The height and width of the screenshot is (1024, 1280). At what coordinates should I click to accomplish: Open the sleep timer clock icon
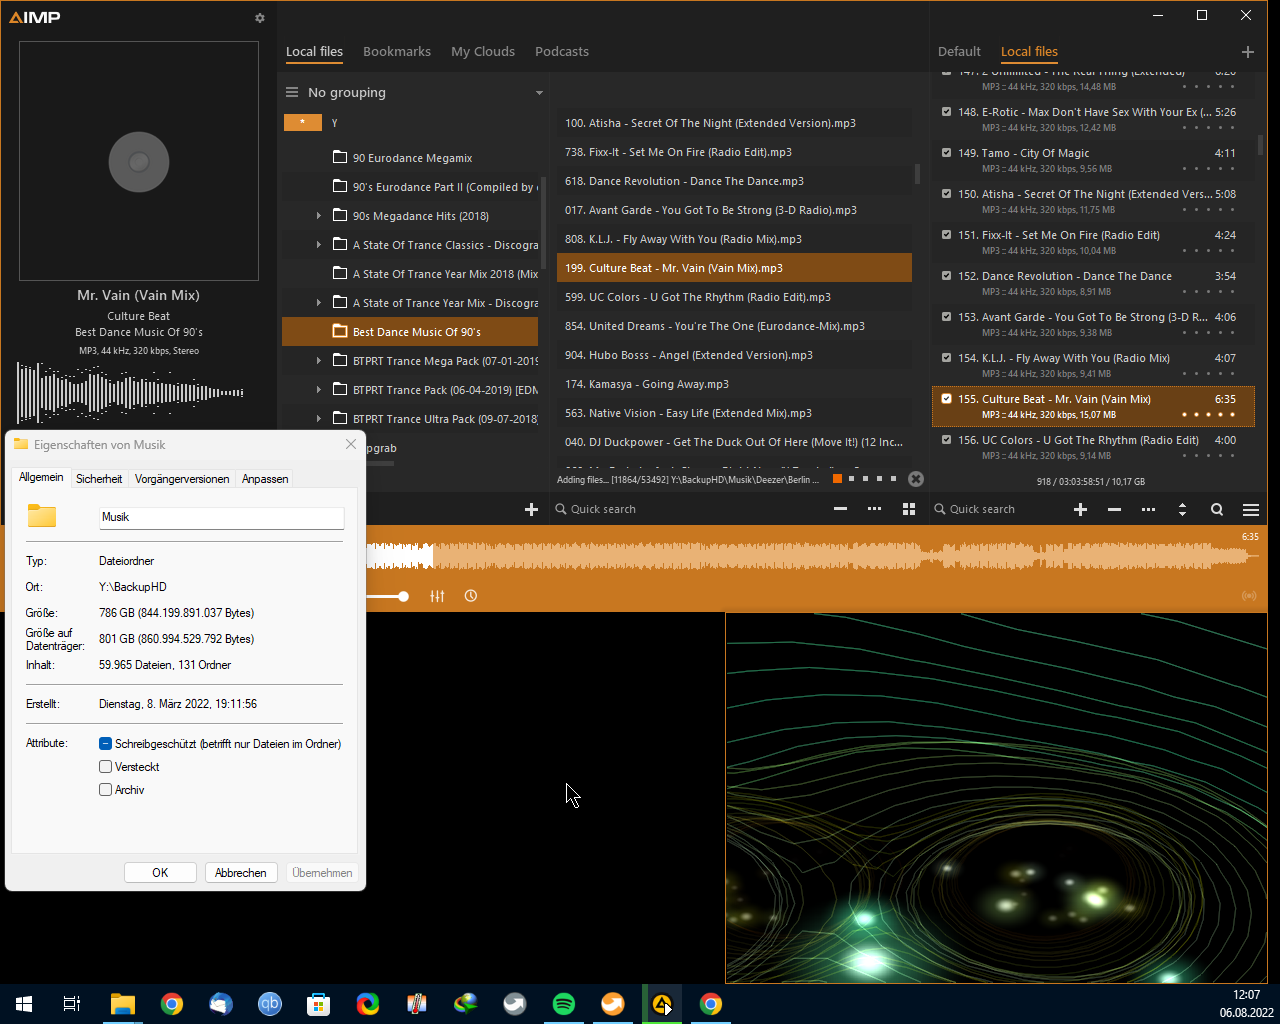coord(470,596)
